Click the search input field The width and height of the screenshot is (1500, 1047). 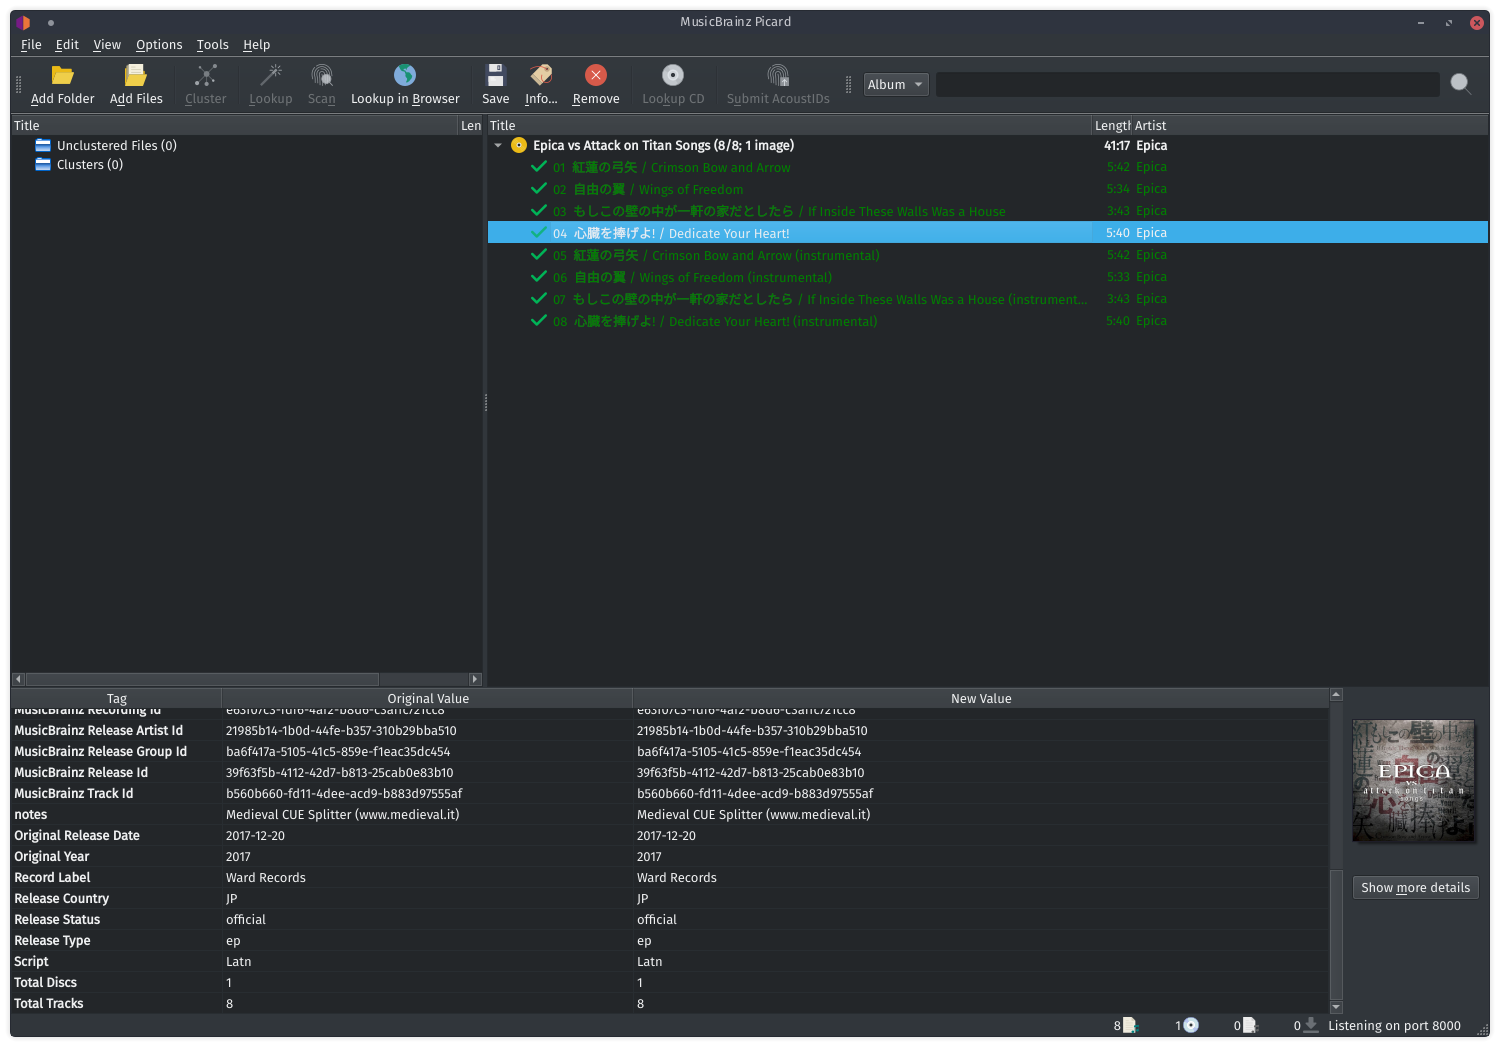click(1187, 85)
